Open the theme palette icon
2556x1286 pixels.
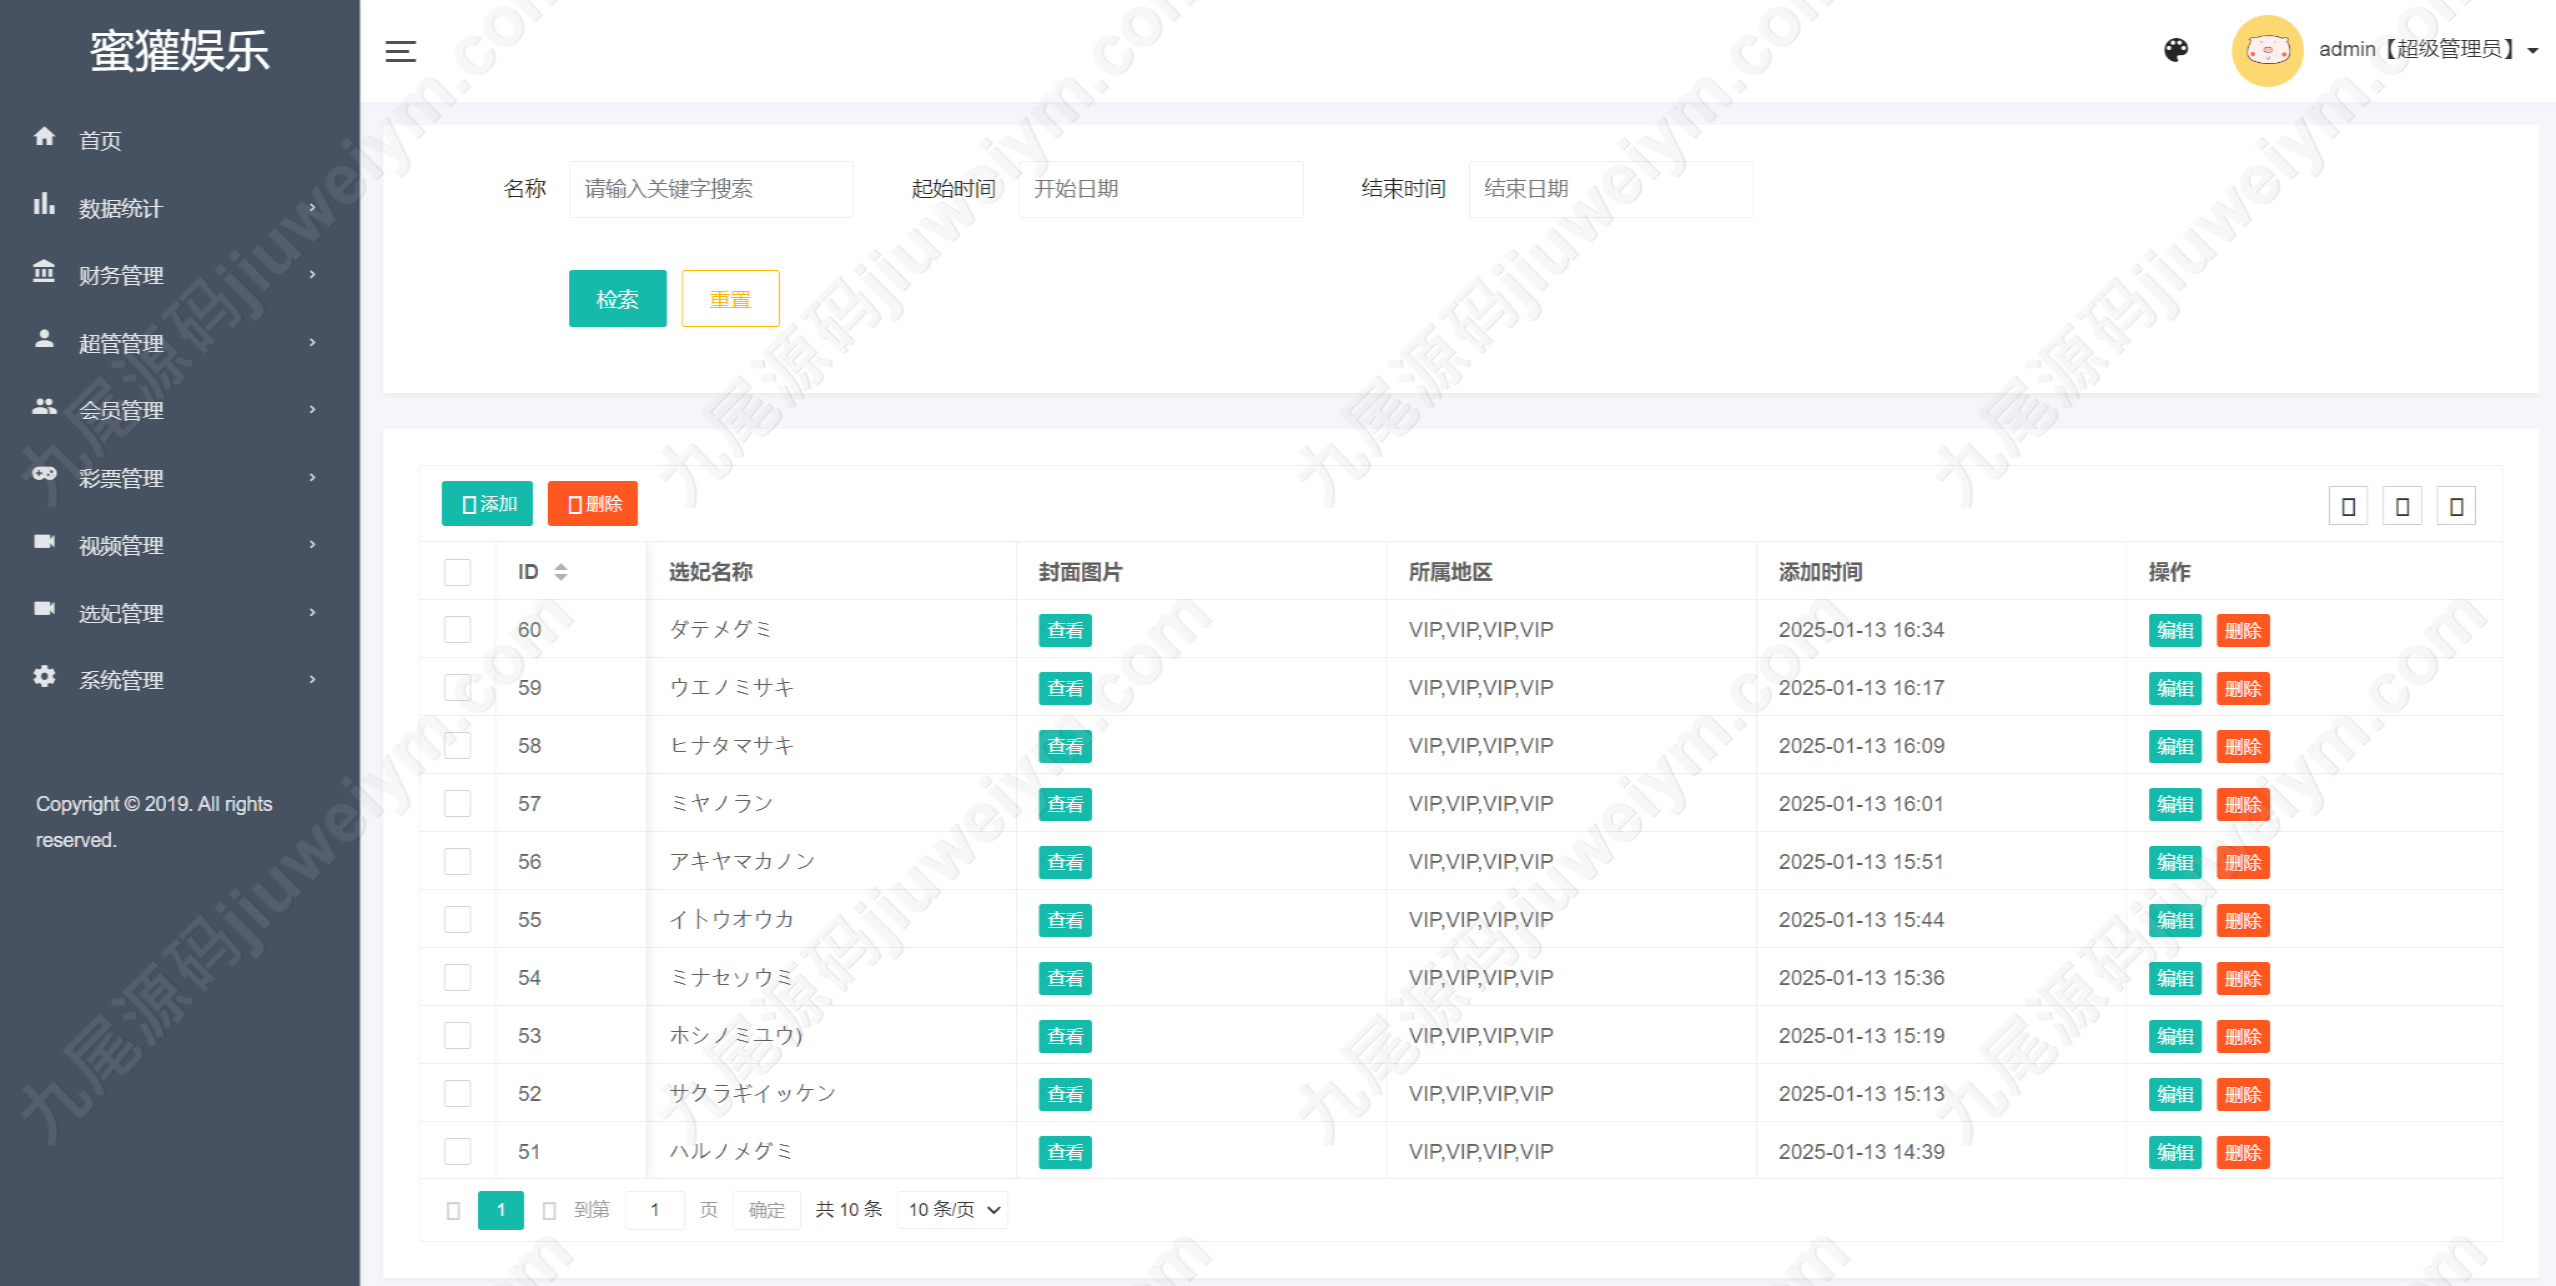[x=2176, y=50]
